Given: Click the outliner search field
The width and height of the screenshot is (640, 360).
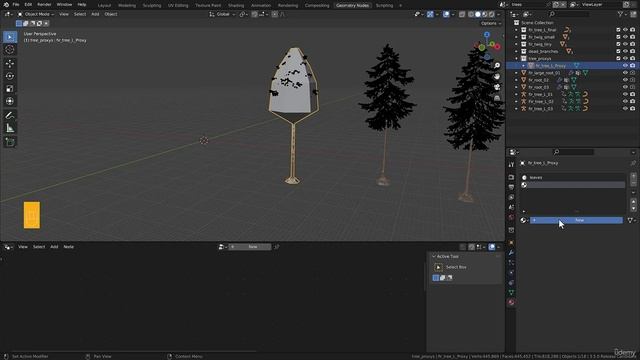Looking at the screenshot, I should coord(570,14).
